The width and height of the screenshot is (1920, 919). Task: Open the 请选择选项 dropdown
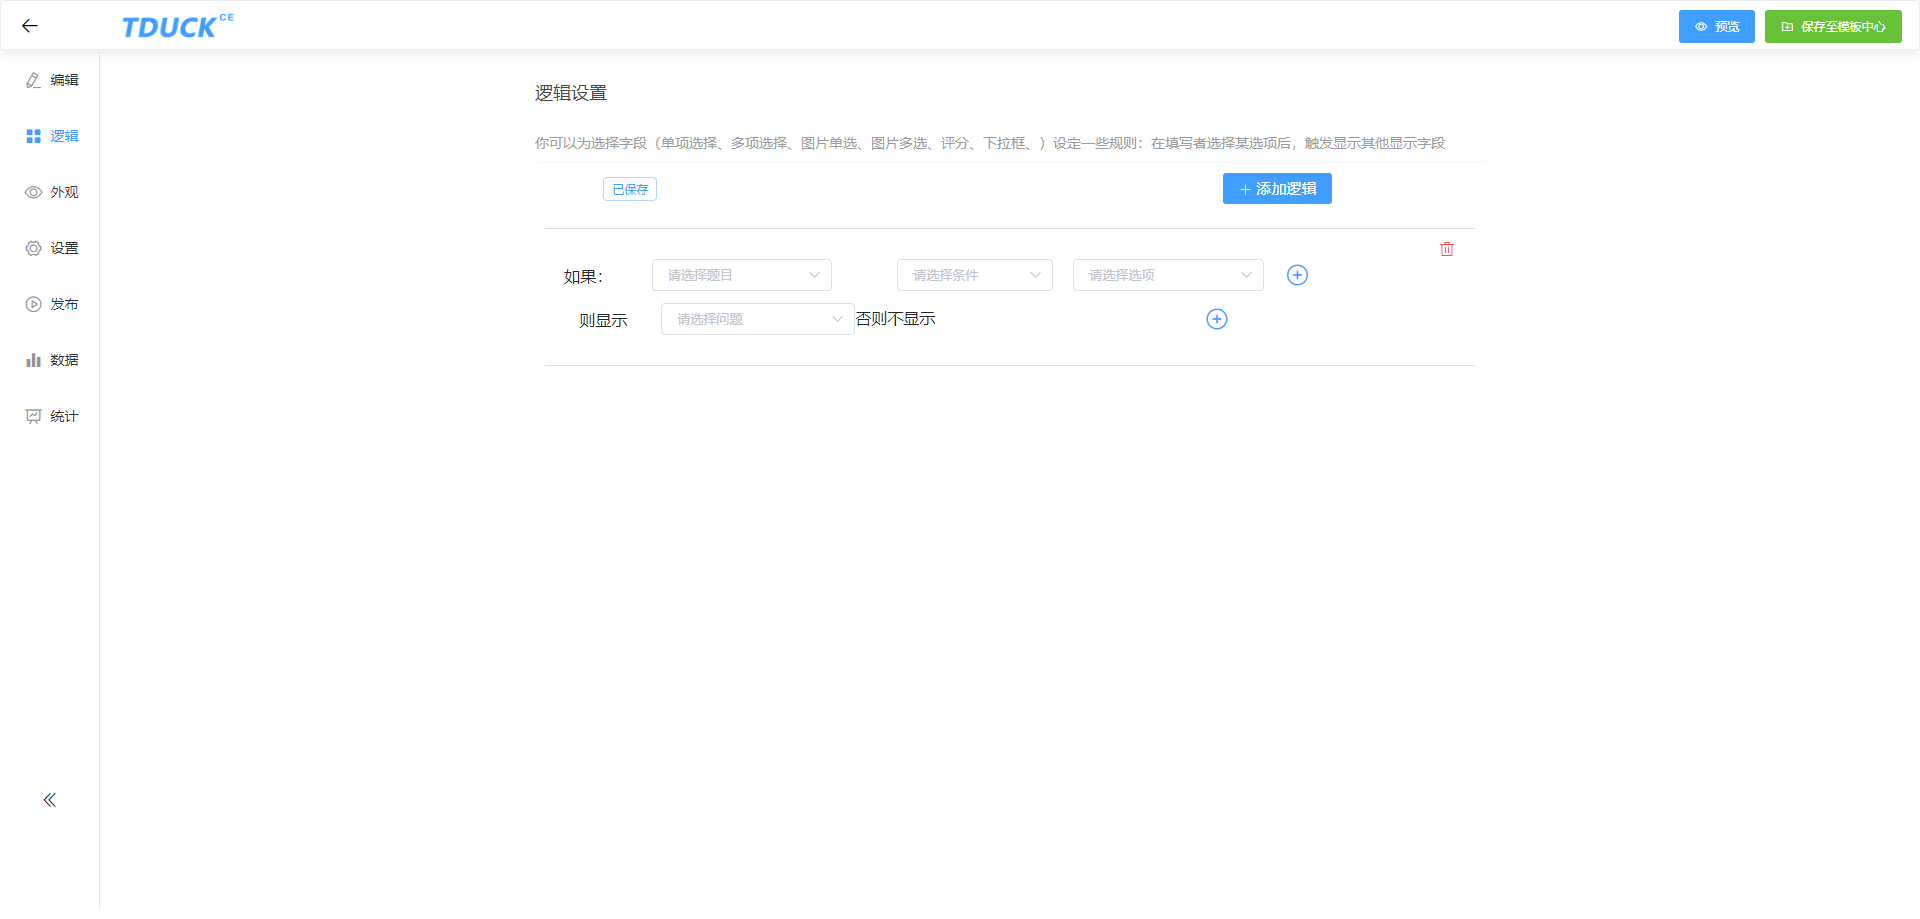point(1168,275)
